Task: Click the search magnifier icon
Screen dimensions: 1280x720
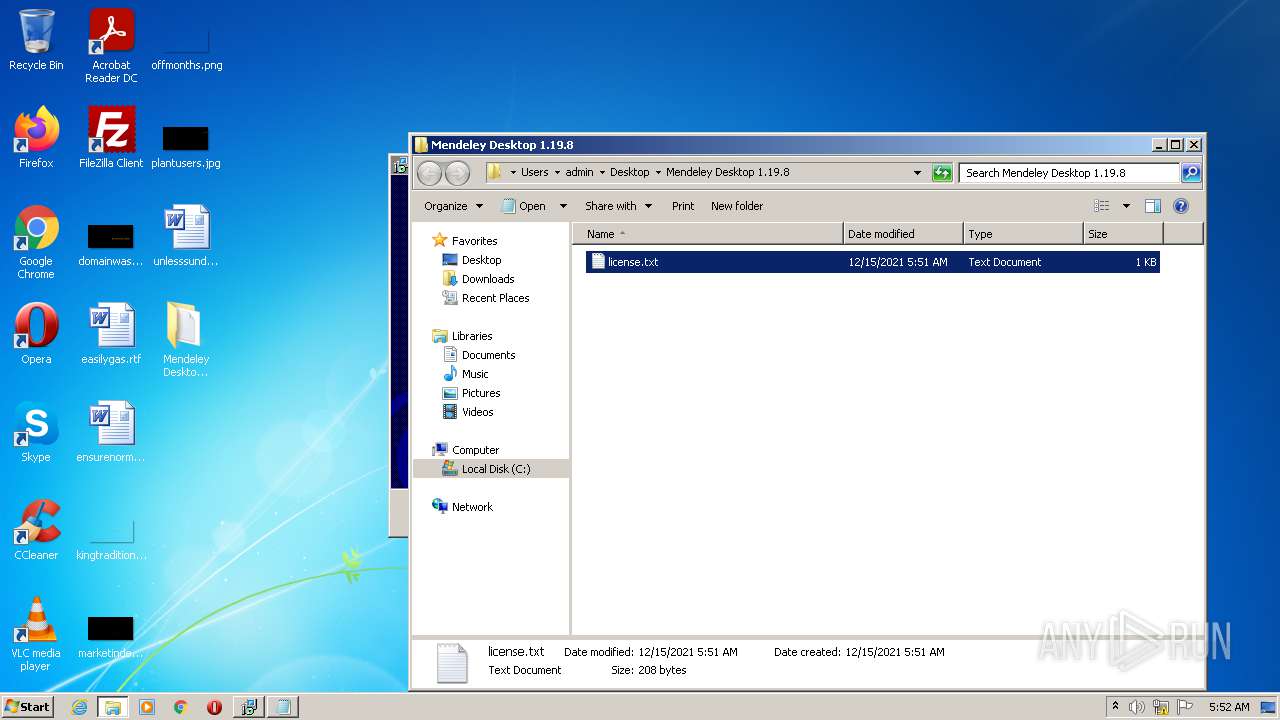Action: pos(1190,173)
